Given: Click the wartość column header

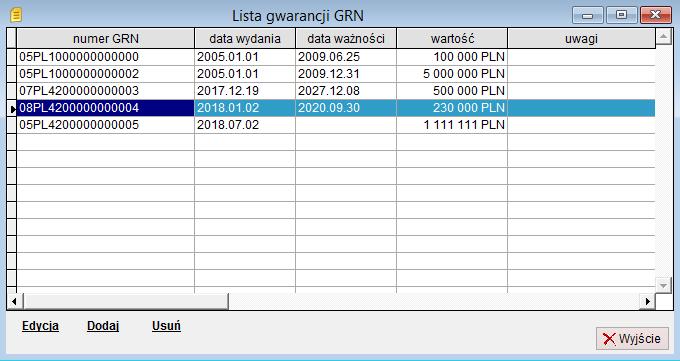Looking at the screenshot, I should (452, 39).
